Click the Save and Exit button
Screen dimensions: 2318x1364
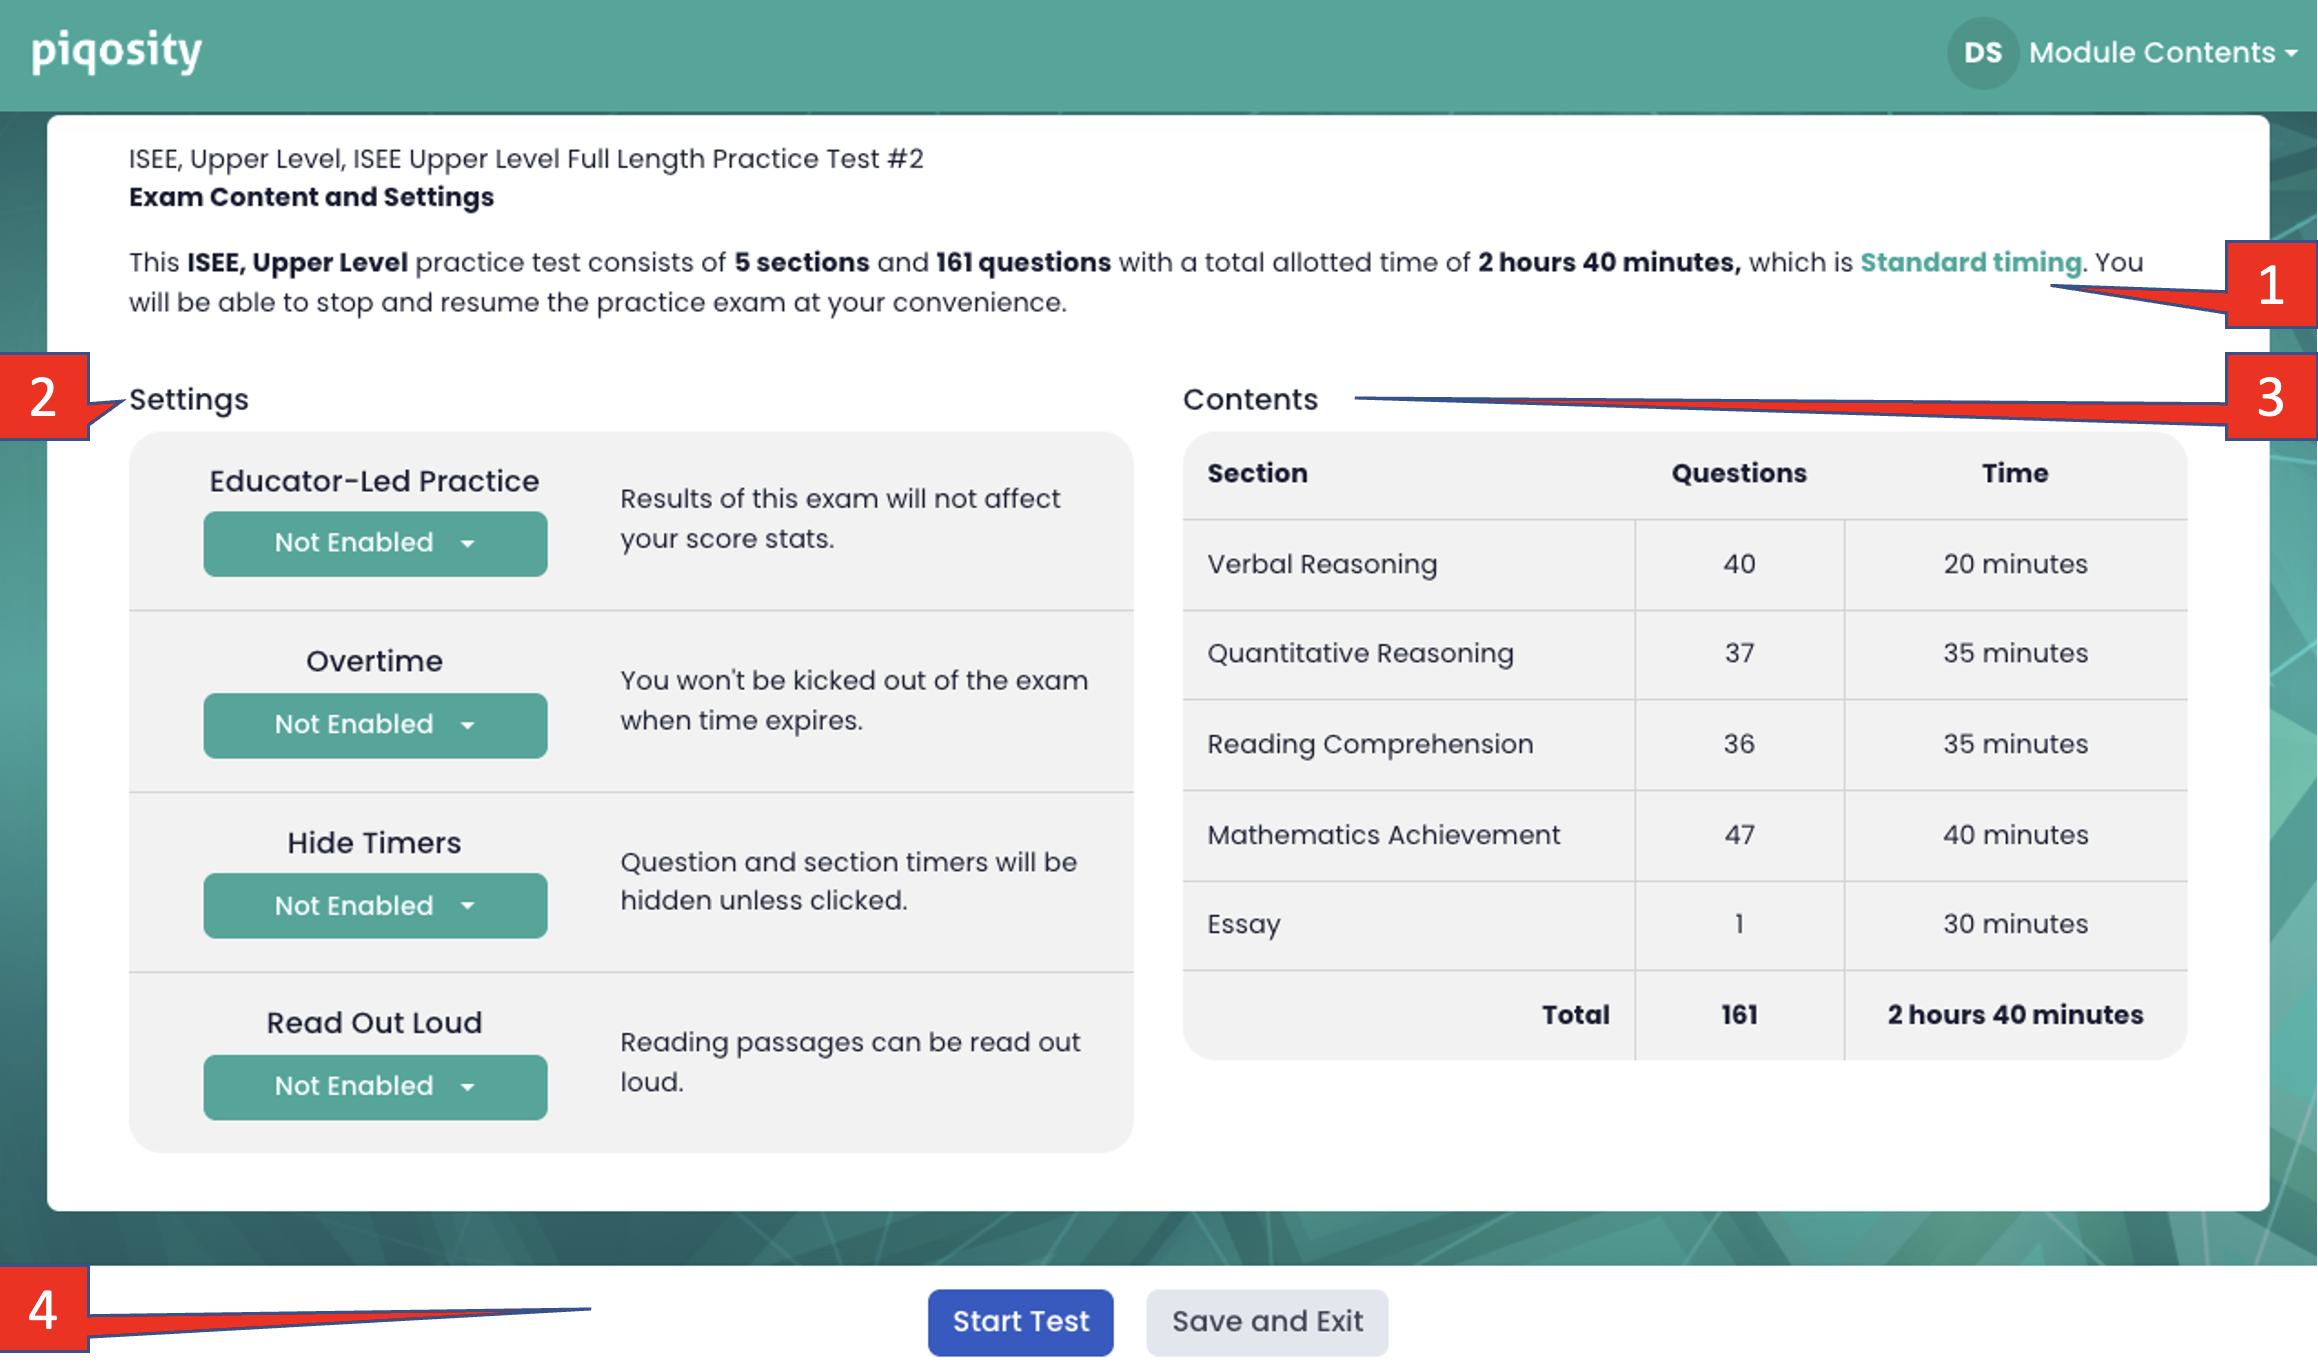click(1267, 1322)
